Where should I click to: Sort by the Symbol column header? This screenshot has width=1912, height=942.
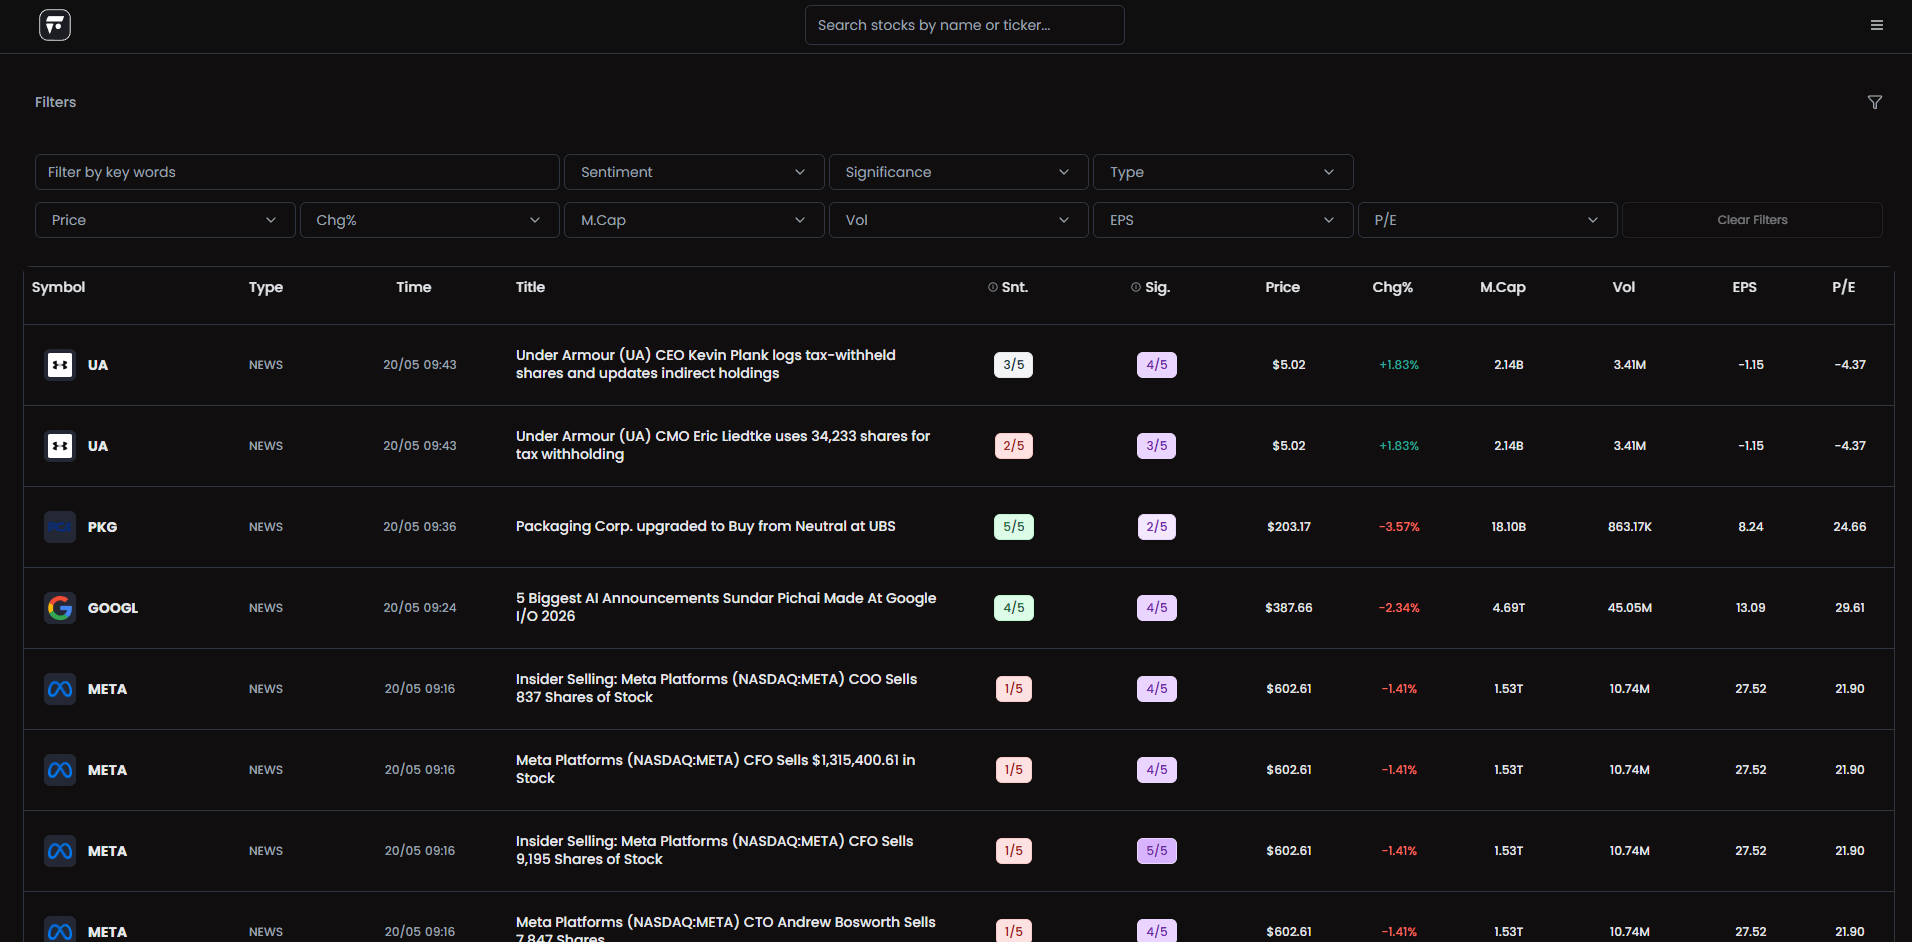tap(58, 287)
